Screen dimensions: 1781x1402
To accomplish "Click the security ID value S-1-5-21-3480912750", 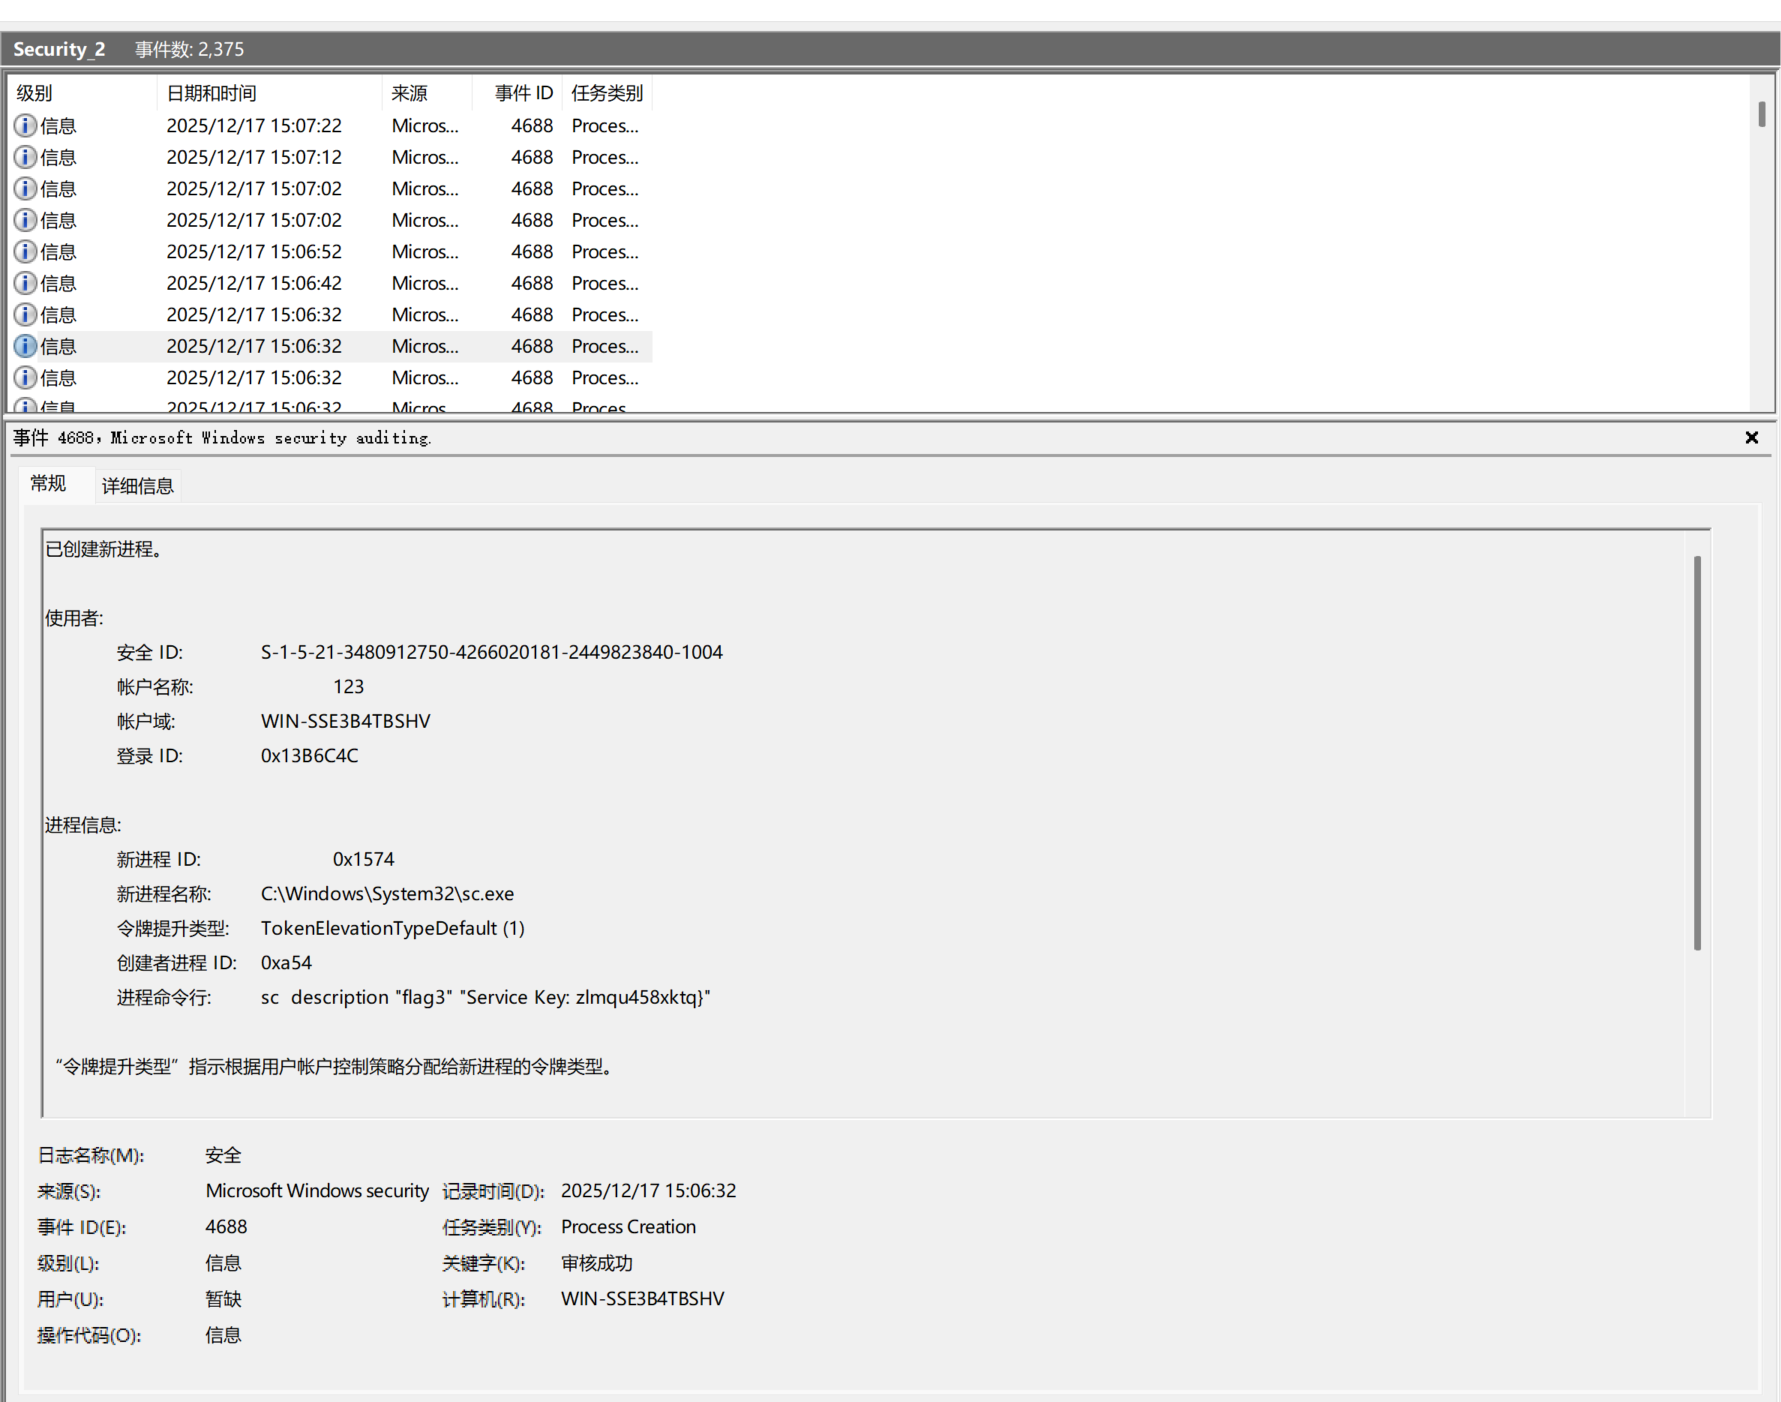I will point(492,652).
